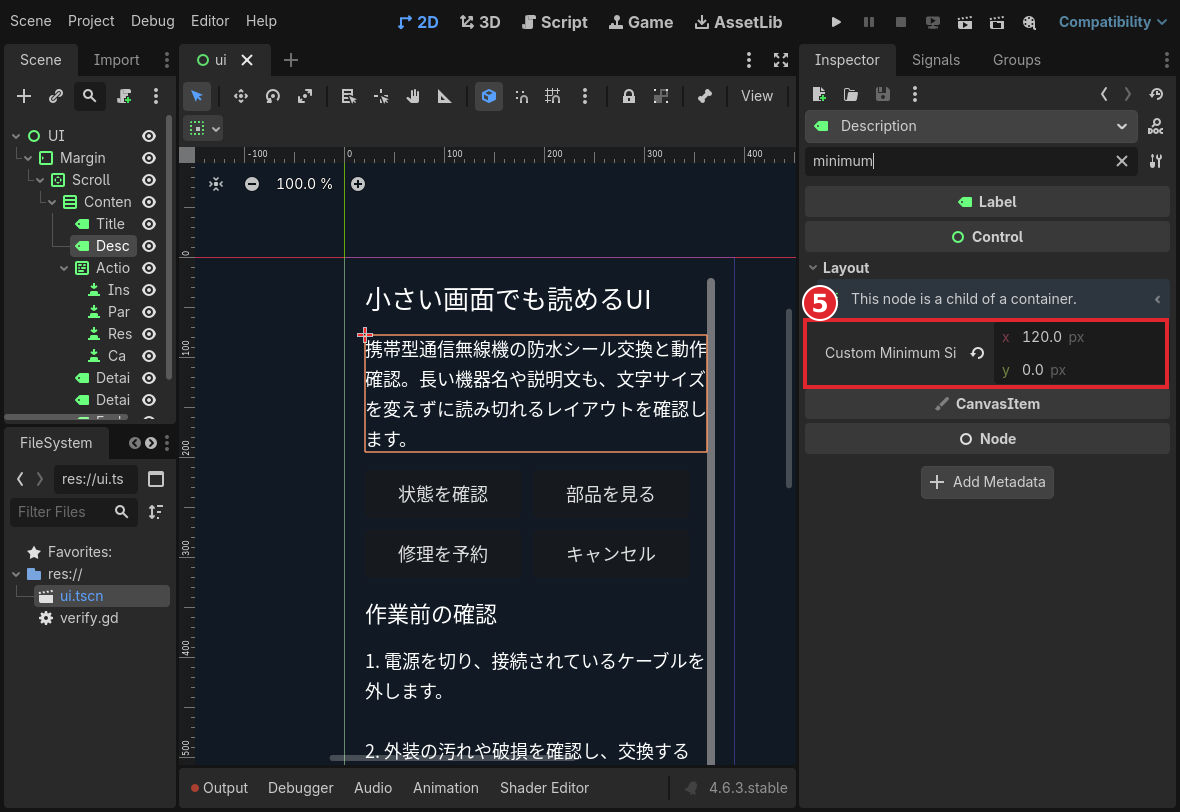Collapse the Actio node

click(x=64, y=268)
